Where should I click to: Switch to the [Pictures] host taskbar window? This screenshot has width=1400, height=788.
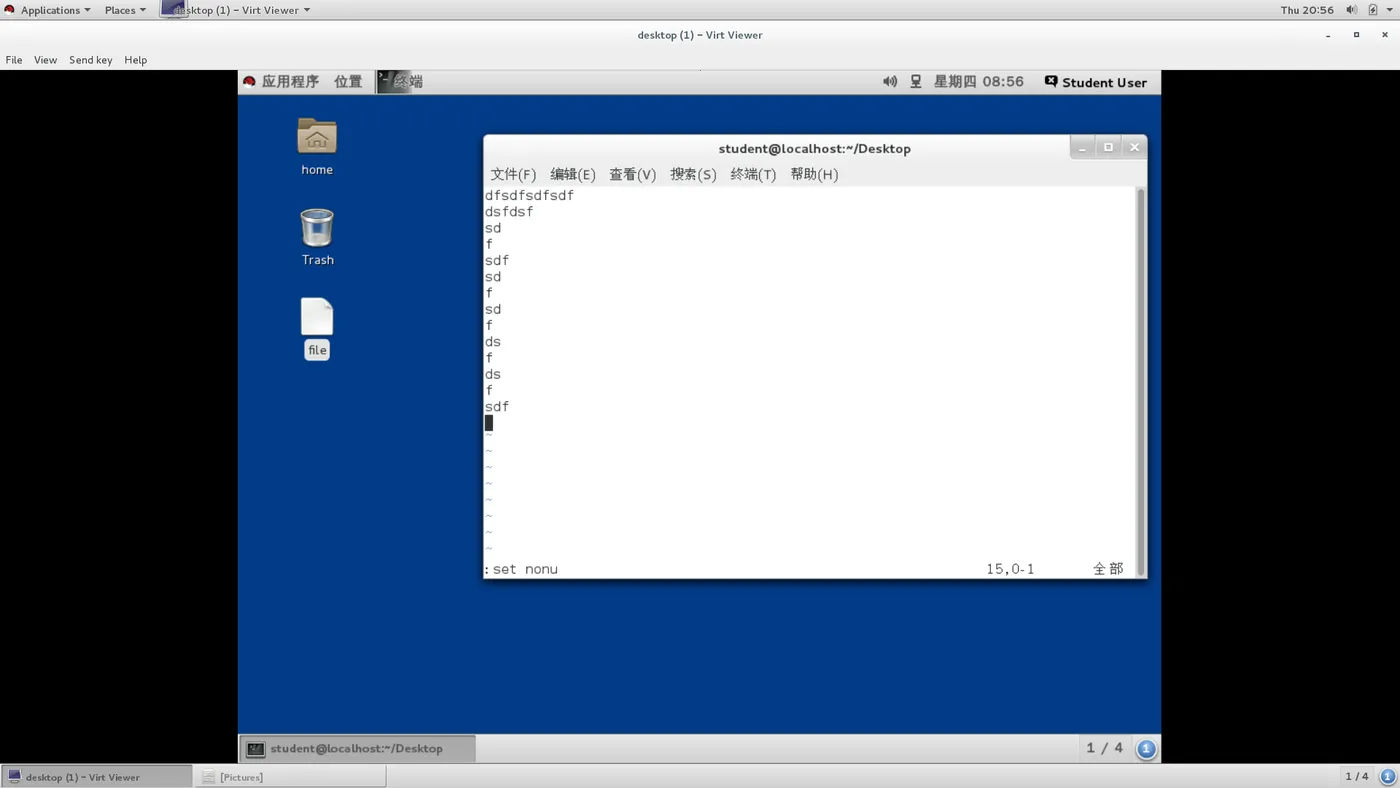pyautogui.click(x=290, y=777)
